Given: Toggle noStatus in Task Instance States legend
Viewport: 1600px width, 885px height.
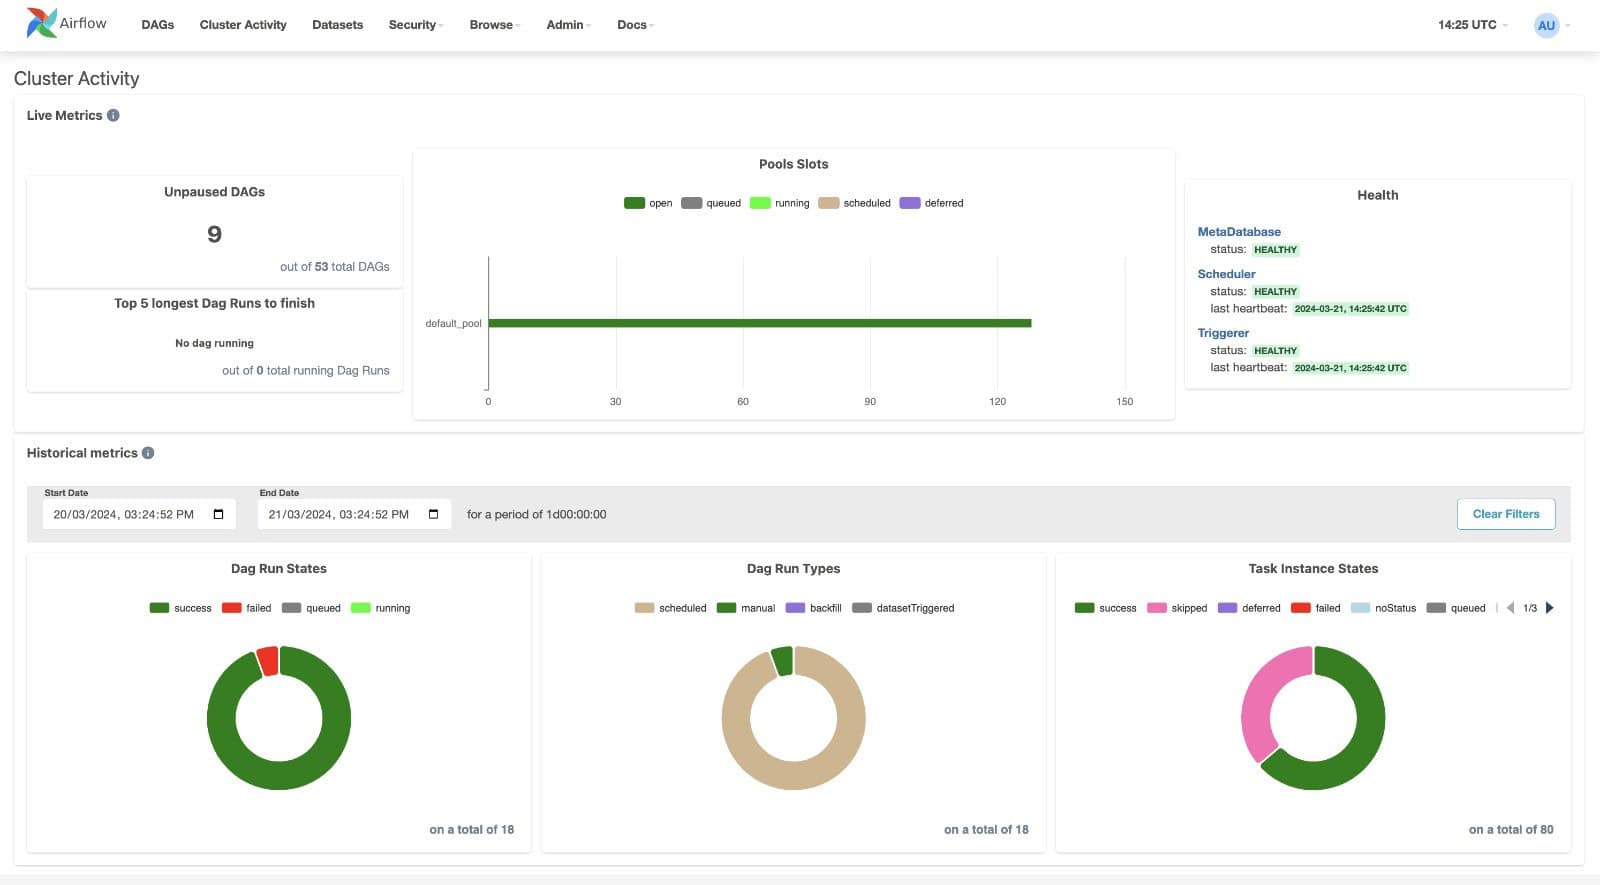Looking at the screenshot, I should (1383, 608).
